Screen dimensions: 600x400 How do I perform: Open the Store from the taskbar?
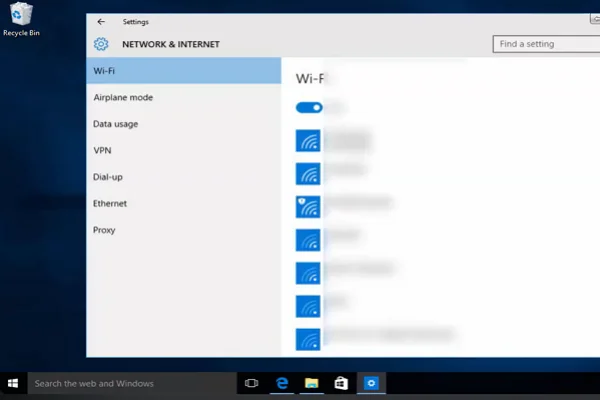point(341,383)
